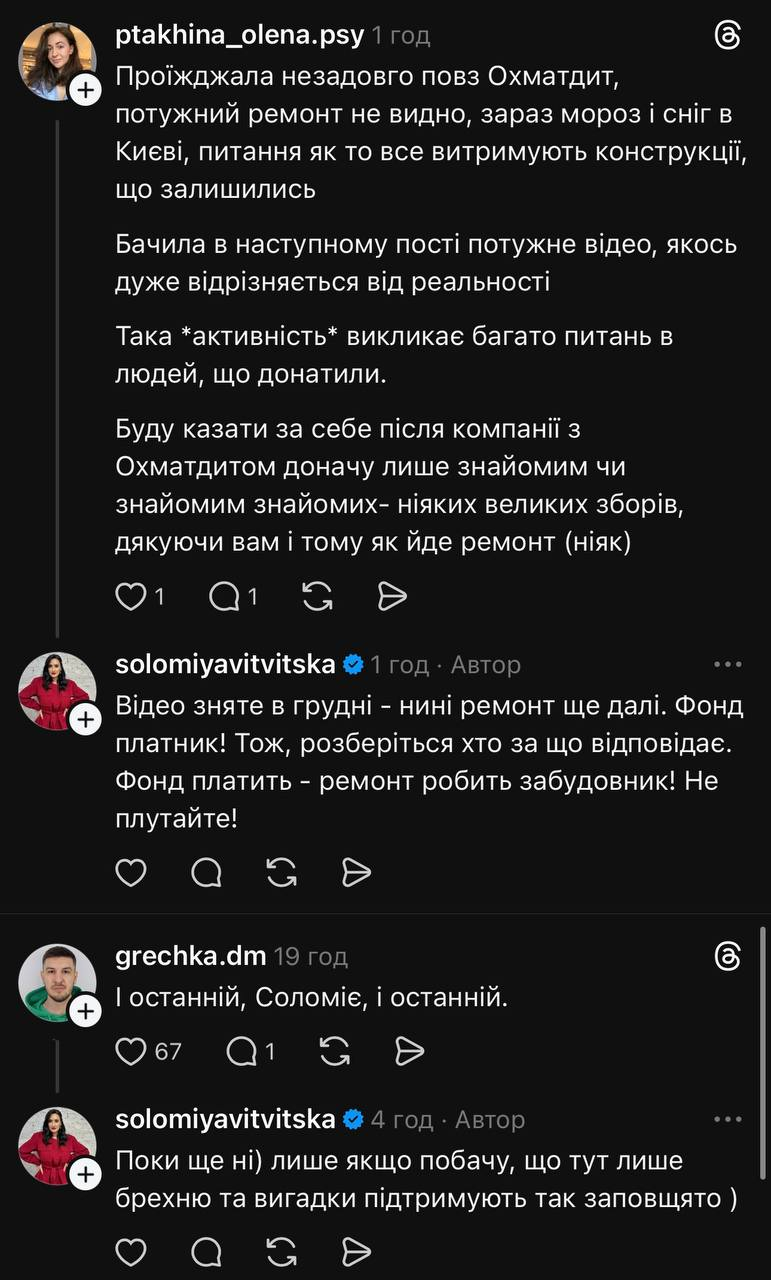The width and height of the screenshot is (771, 1280).
Task: Follow grechka.dm via avatar plus badge
Action: (87, 1012)
